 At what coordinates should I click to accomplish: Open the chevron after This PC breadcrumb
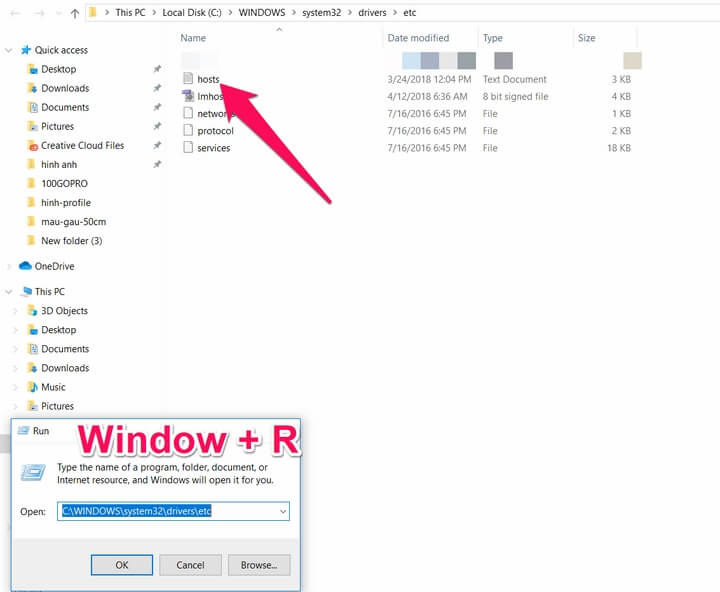154,13
